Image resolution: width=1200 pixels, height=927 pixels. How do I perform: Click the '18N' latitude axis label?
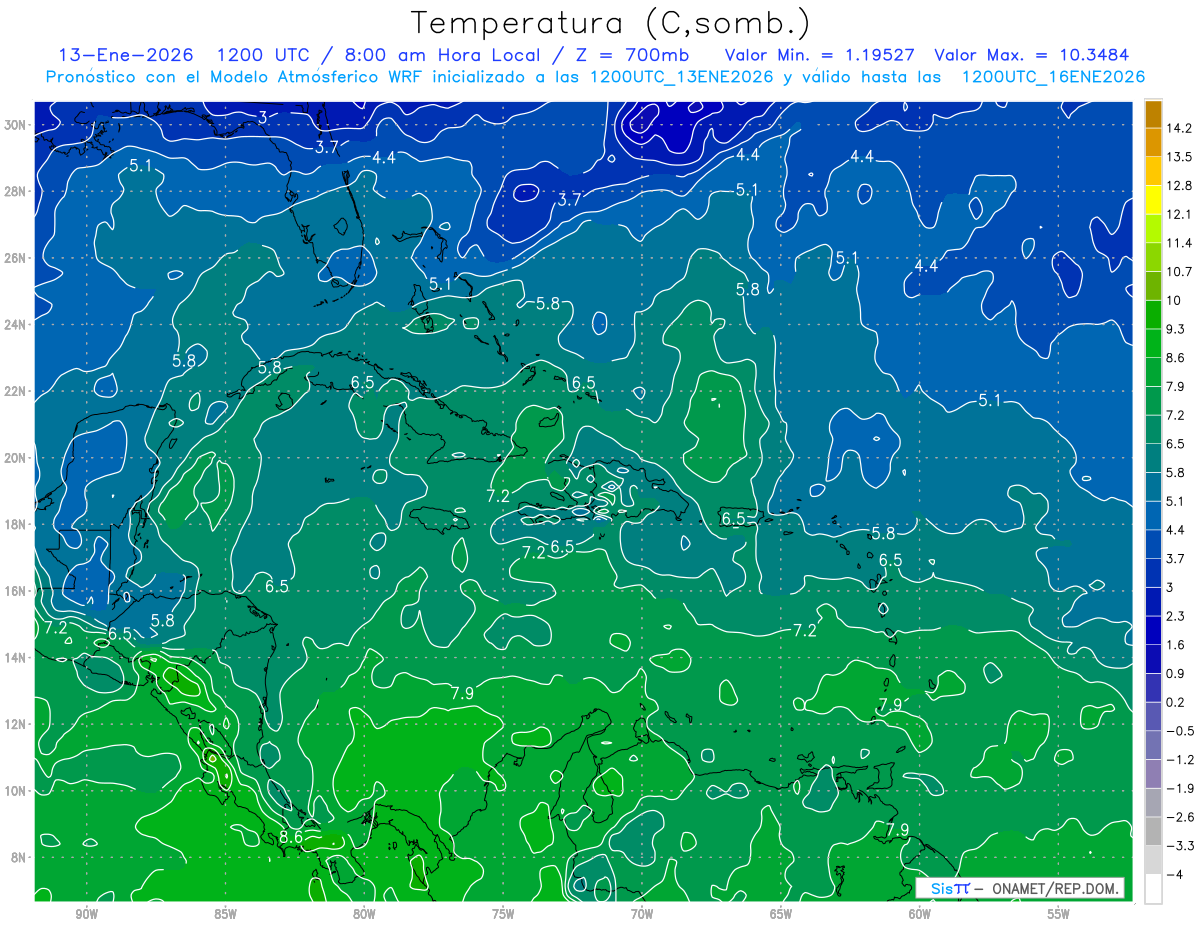pyautogui.click(x=15, y=524)
